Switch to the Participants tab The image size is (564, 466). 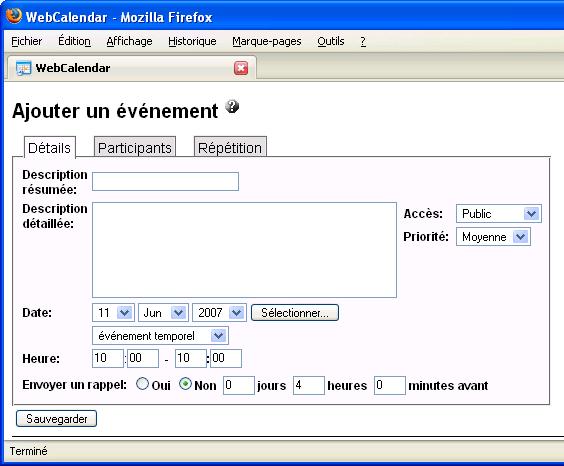[135, 148]
